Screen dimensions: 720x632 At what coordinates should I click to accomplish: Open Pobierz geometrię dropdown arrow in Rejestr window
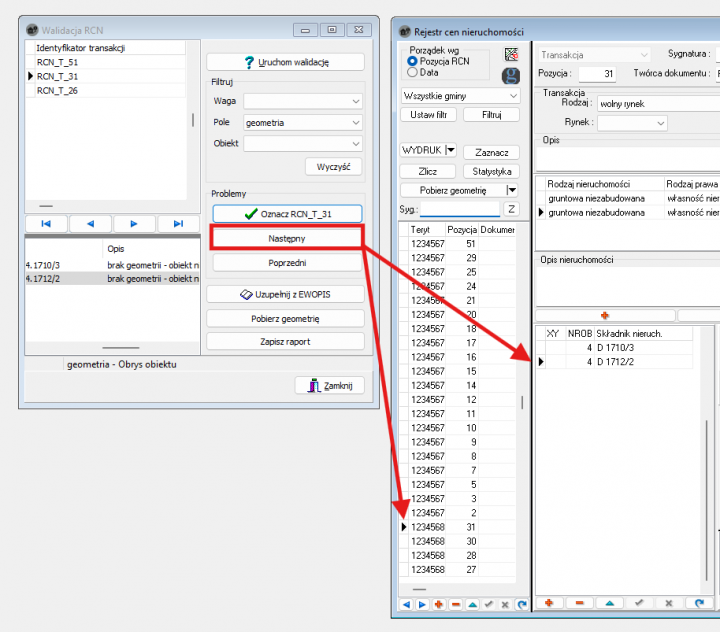(x=512, y=190)
